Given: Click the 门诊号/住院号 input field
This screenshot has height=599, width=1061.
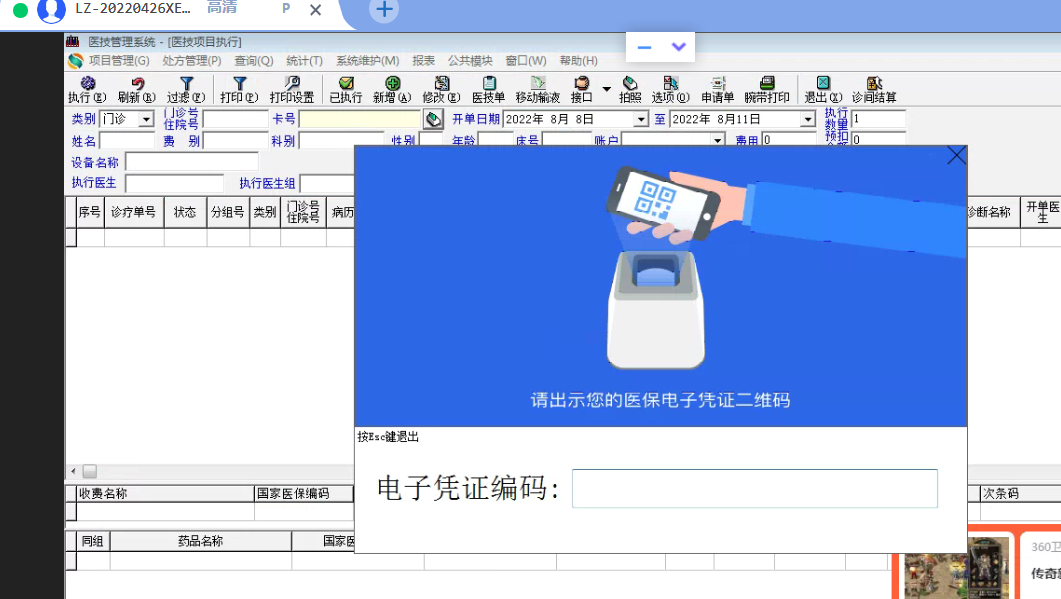Looking at the screenshot, I should [x=235, y=119].
